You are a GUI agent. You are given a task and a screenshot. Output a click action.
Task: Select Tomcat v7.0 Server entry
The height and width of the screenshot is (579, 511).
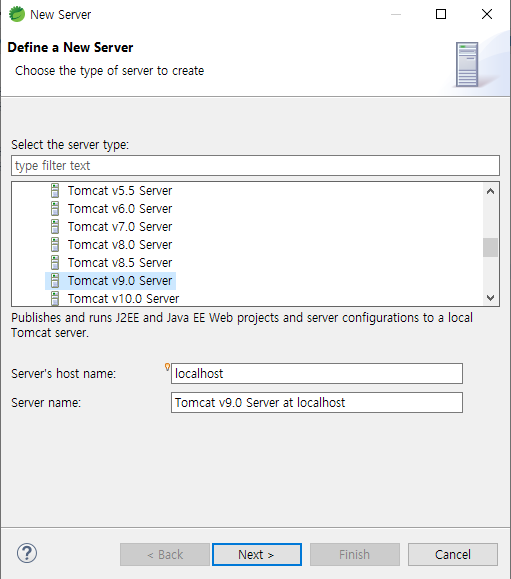(120, 226)
